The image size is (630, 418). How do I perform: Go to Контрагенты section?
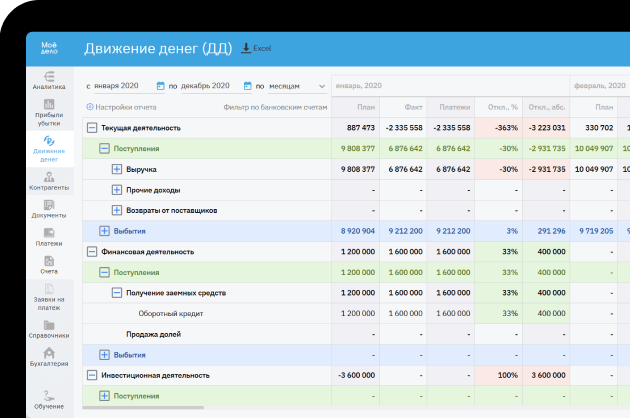(x=49, y=181)
